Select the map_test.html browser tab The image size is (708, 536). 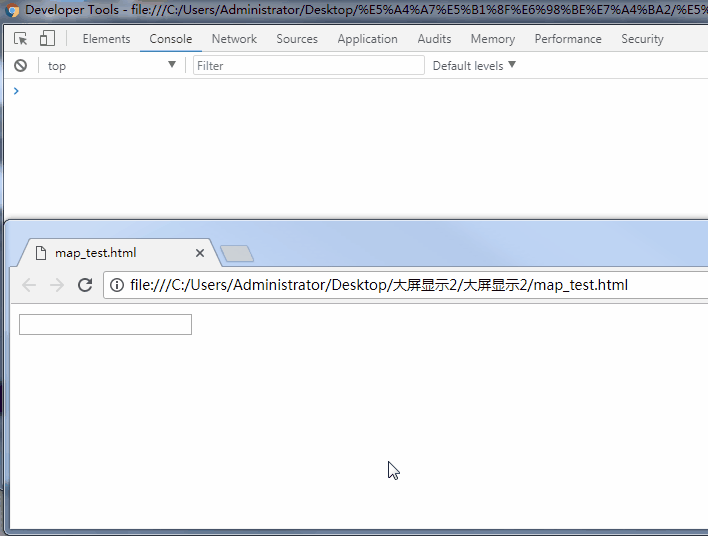point(118,253)
